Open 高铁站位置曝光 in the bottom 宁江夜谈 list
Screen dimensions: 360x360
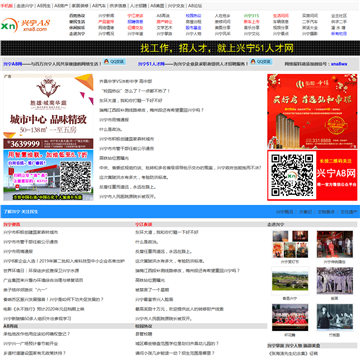[x=150, y=280]
